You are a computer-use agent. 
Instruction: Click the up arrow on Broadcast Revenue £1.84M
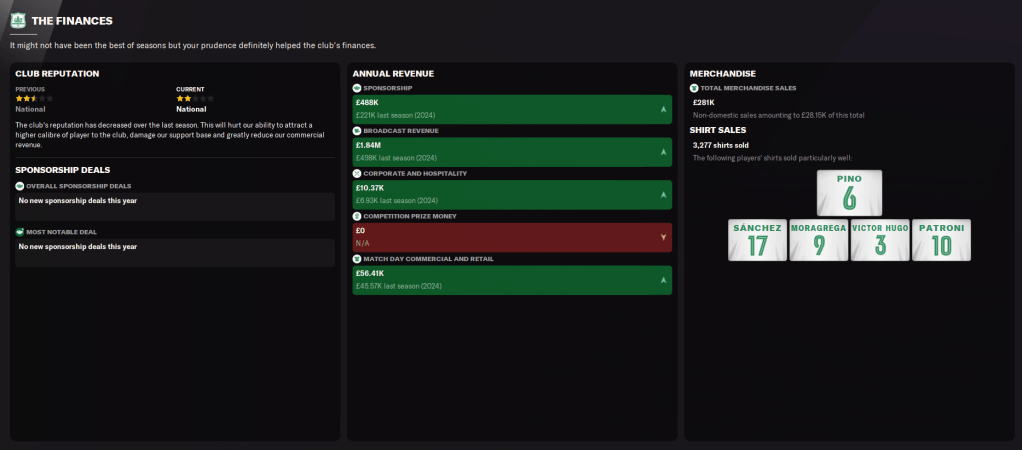[x=663, y=152]
